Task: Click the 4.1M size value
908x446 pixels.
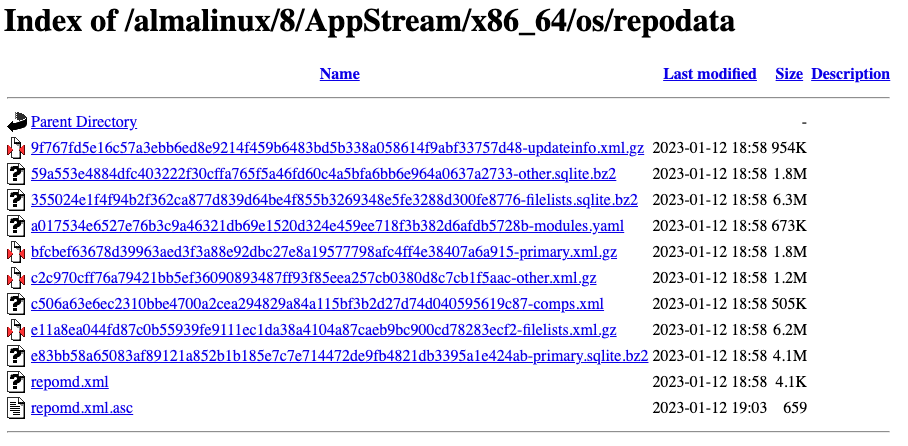Action: (790, 356)
